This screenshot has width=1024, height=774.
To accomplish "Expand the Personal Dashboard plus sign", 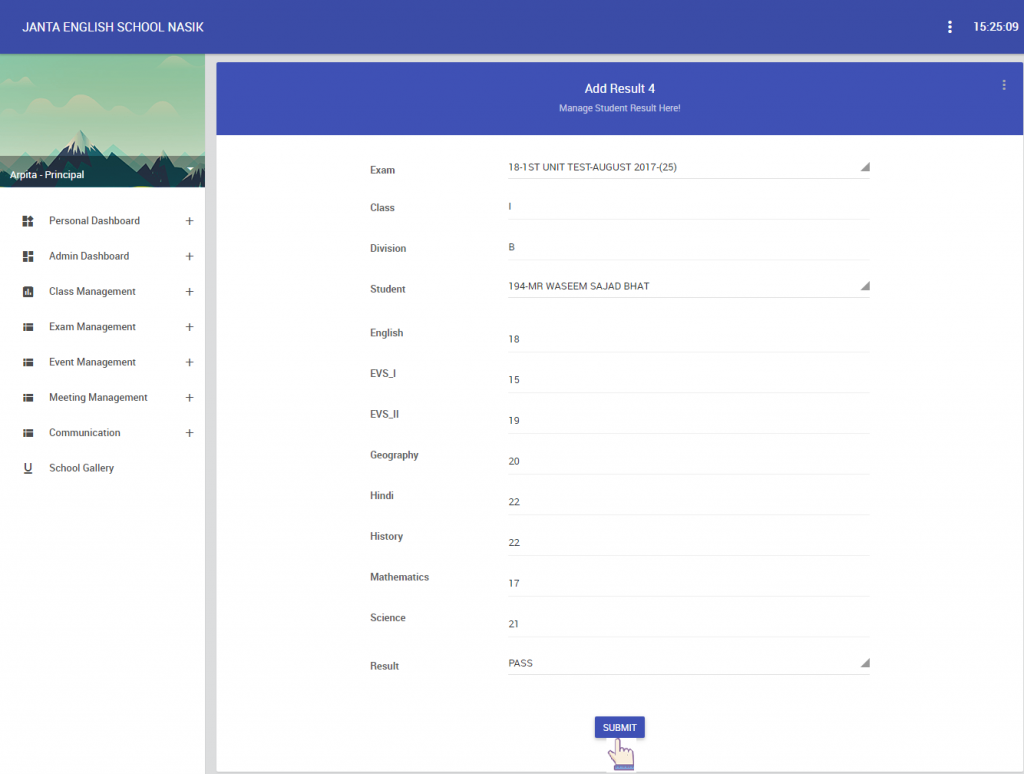I will tap(189, 221).
